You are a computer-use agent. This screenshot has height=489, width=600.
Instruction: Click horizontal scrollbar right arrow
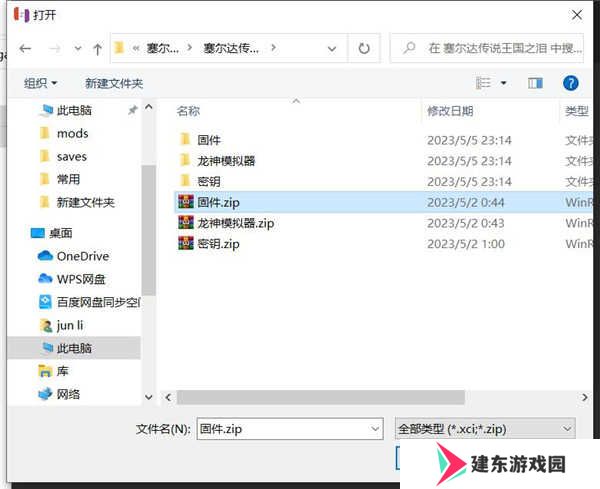(584, 398)
